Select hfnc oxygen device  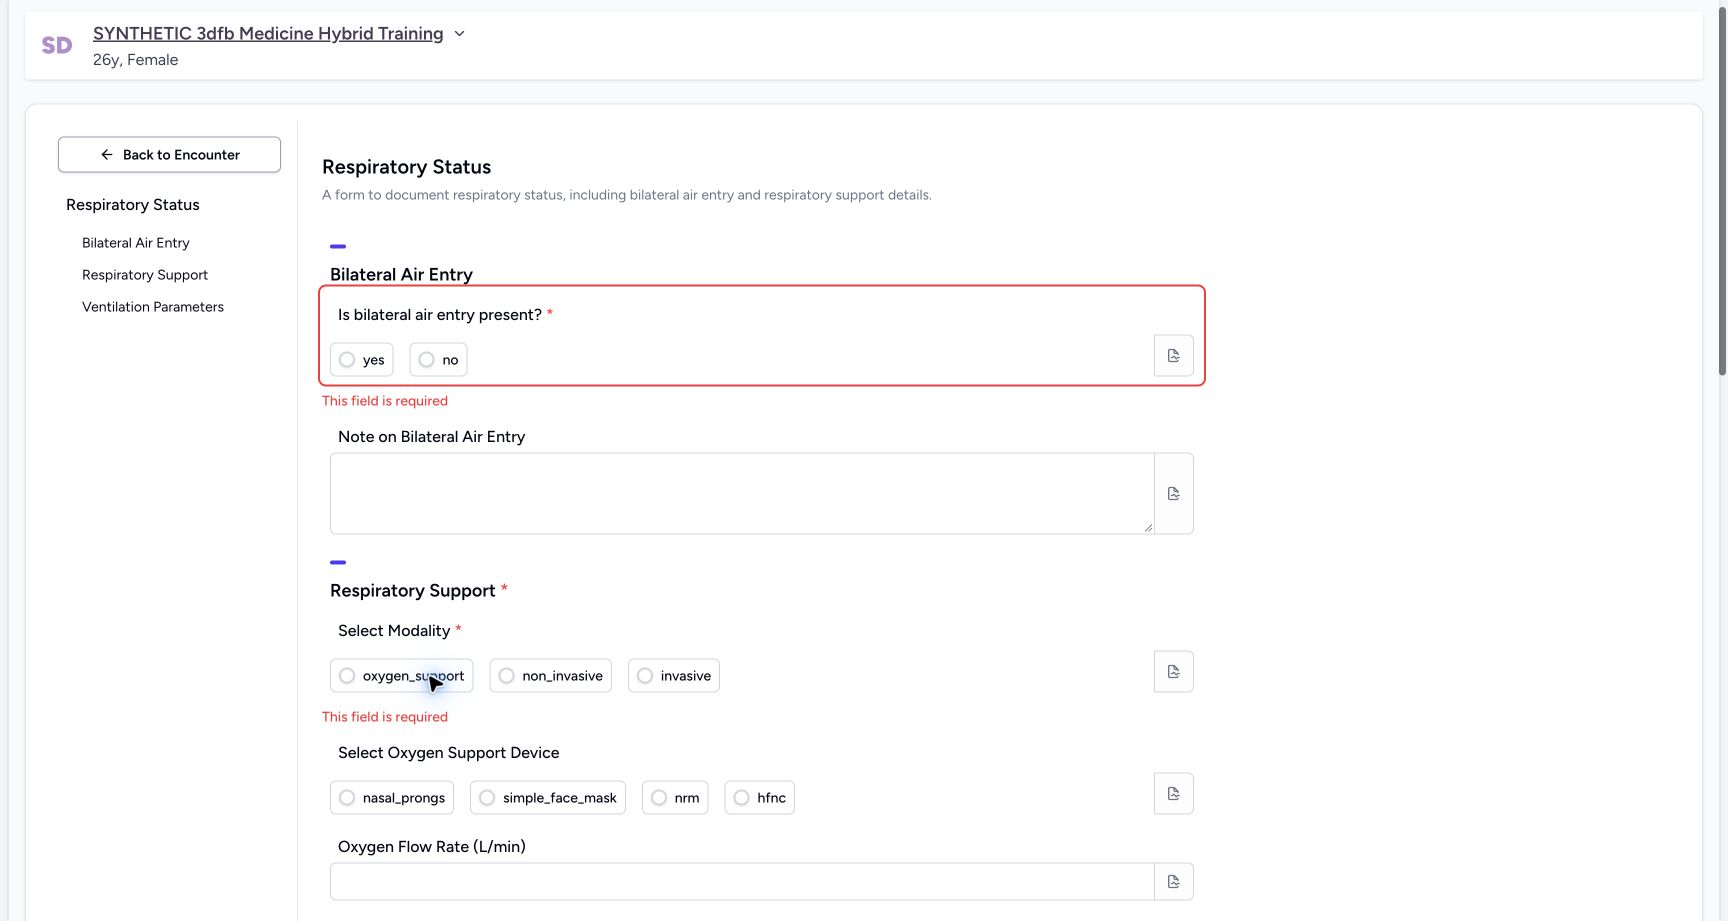coord(760,798)
